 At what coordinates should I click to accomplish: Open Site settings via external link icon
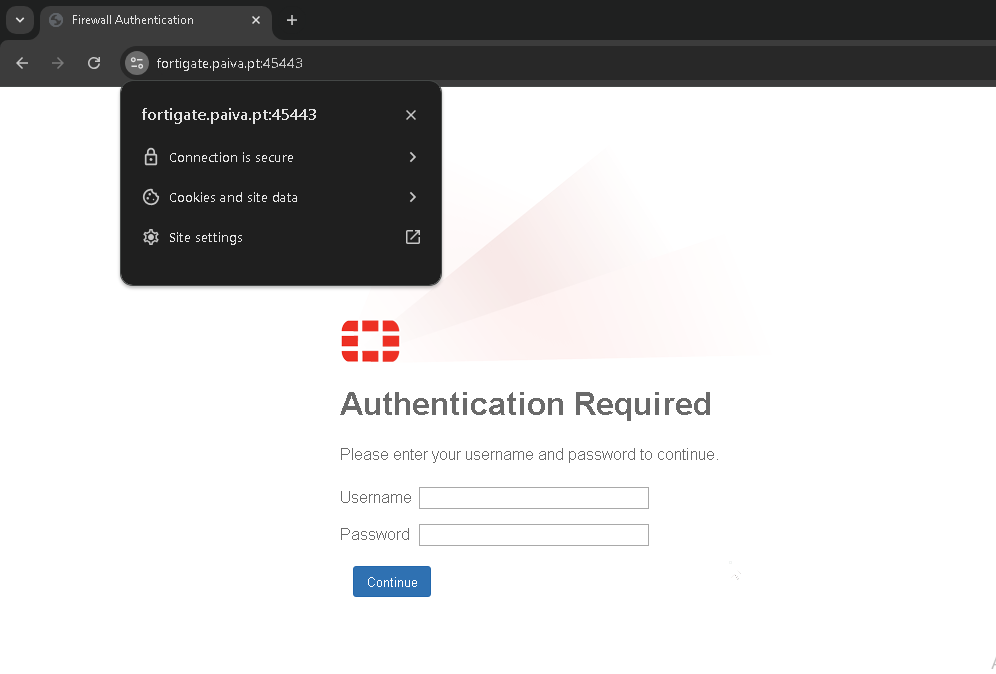click(412, 237)
